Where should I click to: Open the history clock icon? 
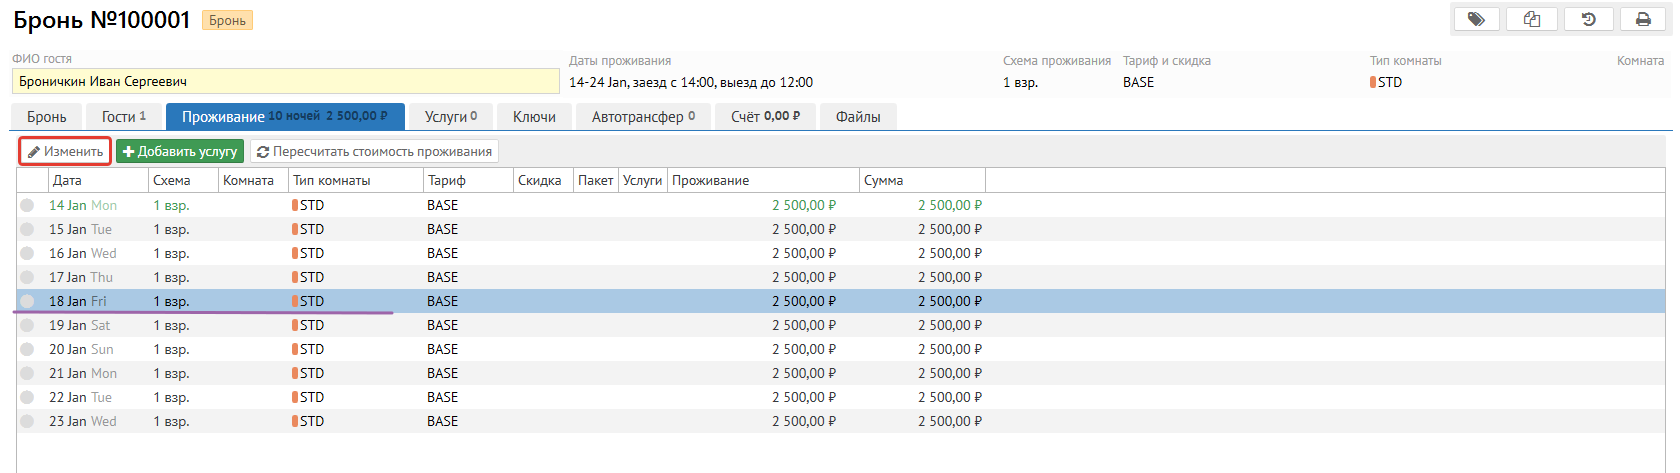[1588, 19]
